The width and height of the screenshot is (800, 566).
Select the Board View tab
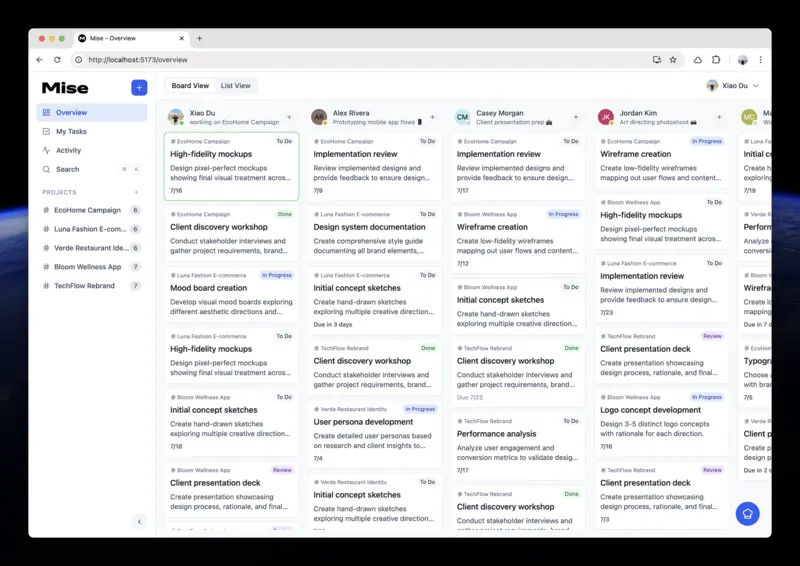click(x=190, y=86)
